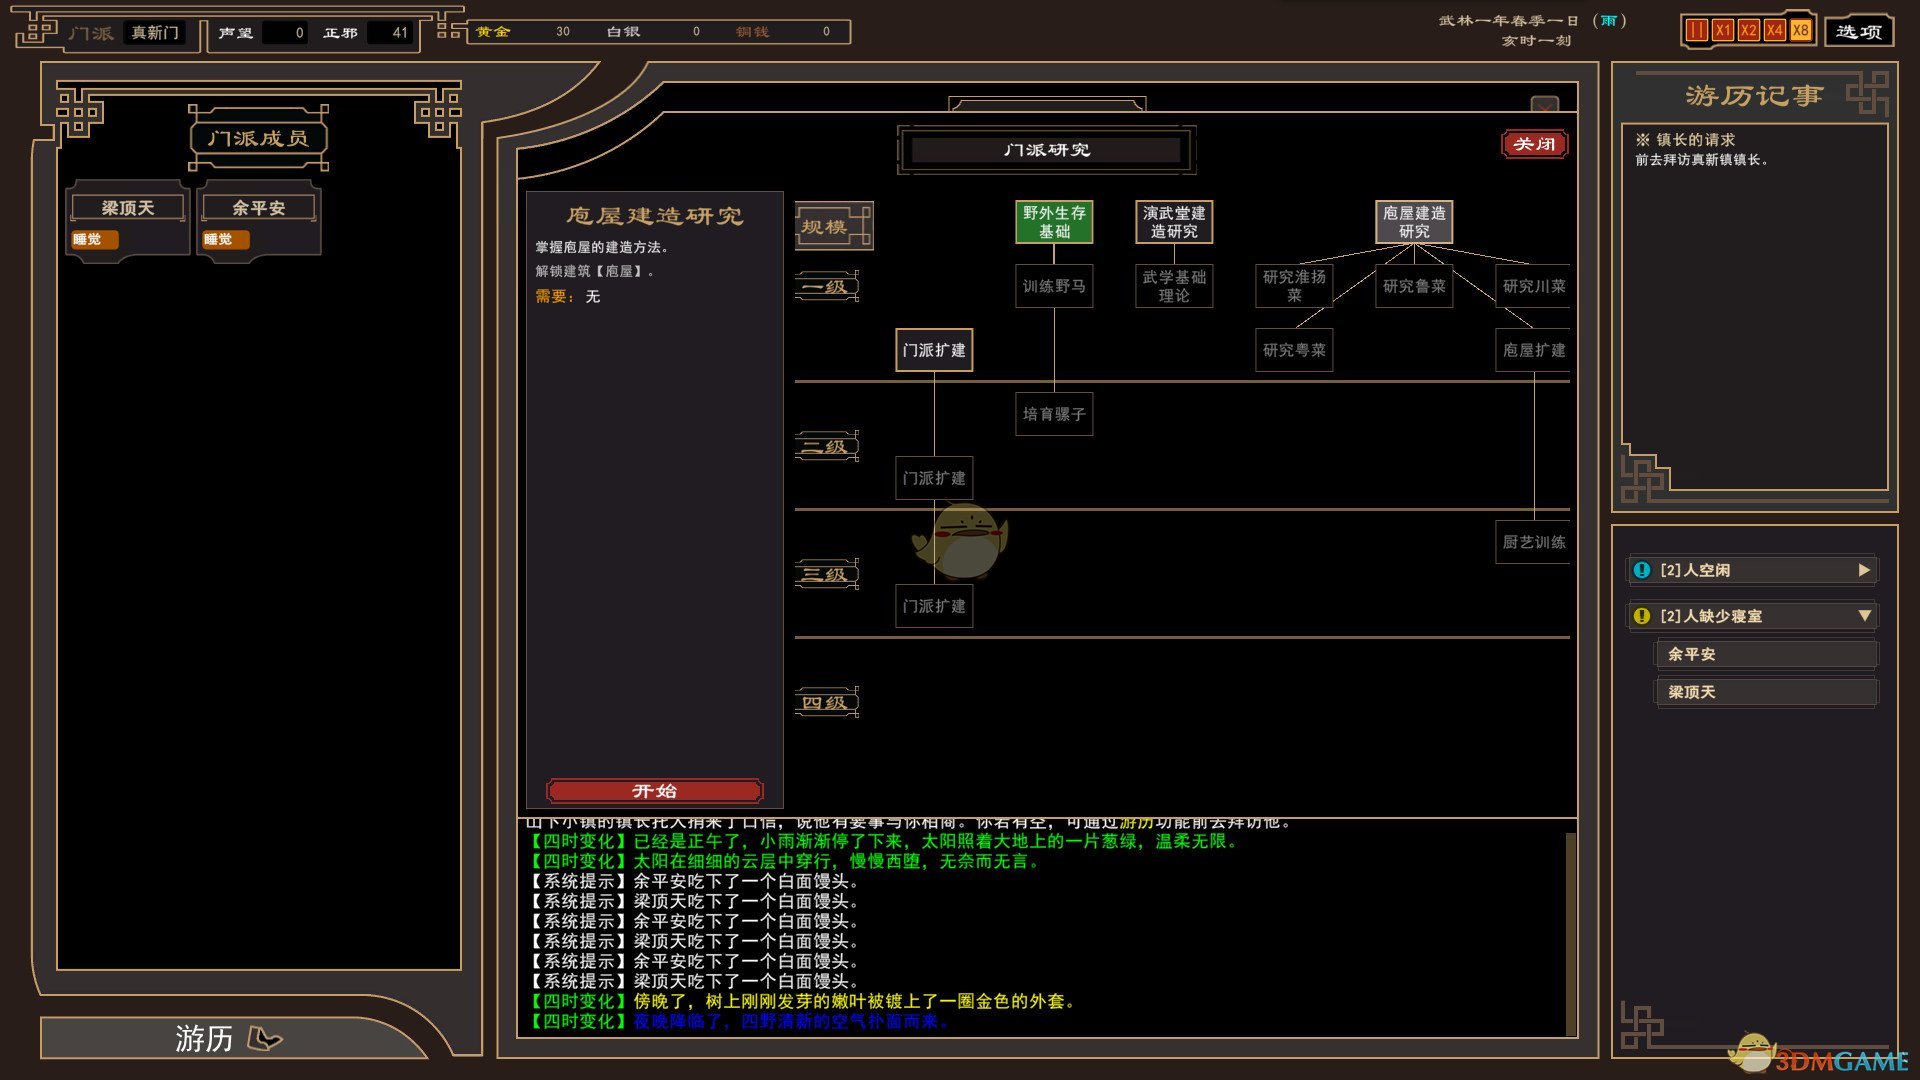Select 余平安 in the missing-bedroom list
1920x1080 pixels.
[x=1767, y=654]
